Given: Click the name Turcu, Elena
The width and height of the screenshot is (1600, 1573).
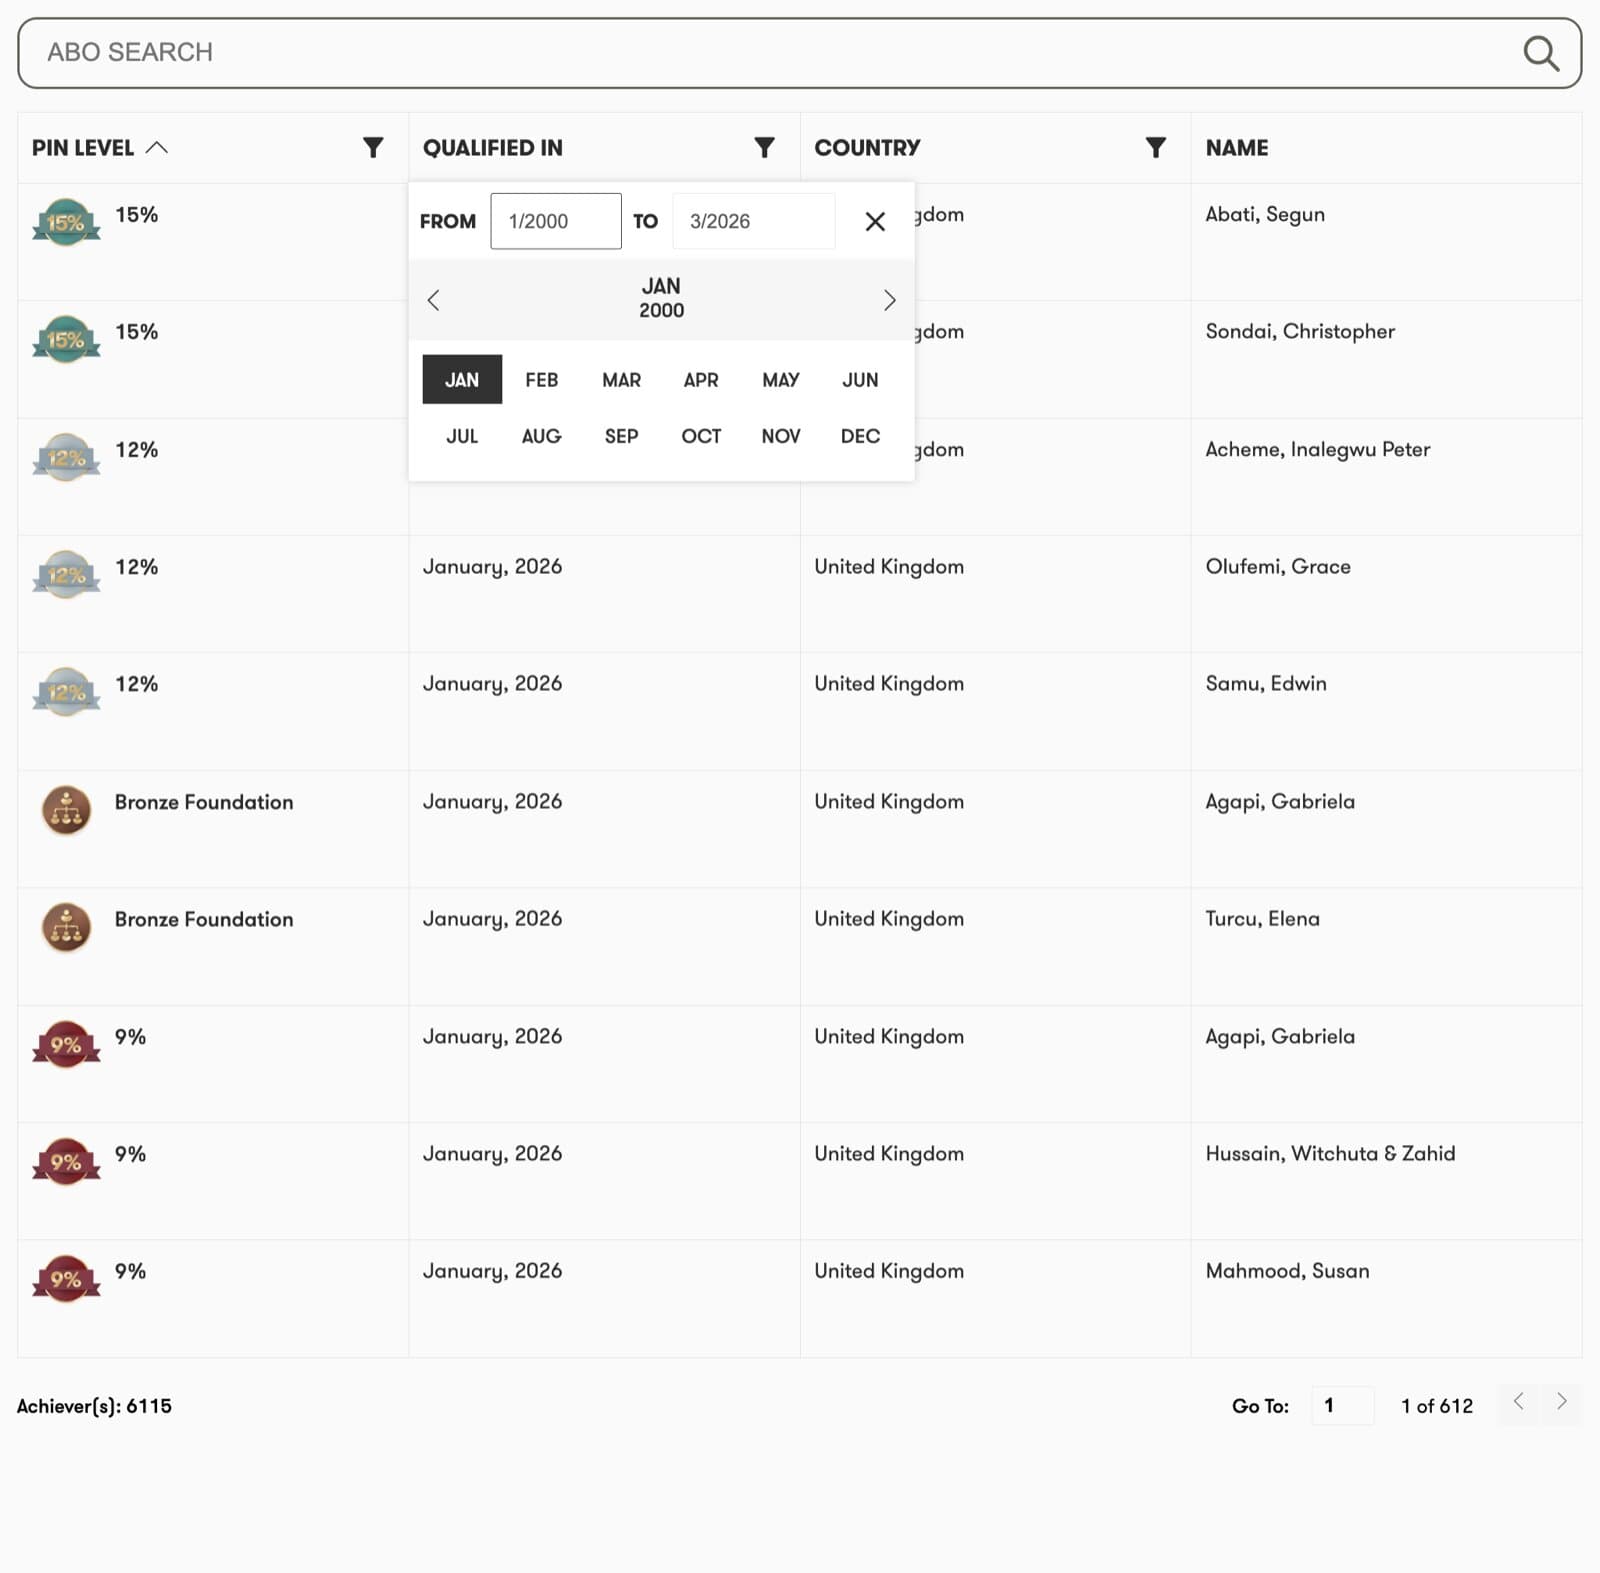Looking at the screenshot, I should tap(1262, 919).
